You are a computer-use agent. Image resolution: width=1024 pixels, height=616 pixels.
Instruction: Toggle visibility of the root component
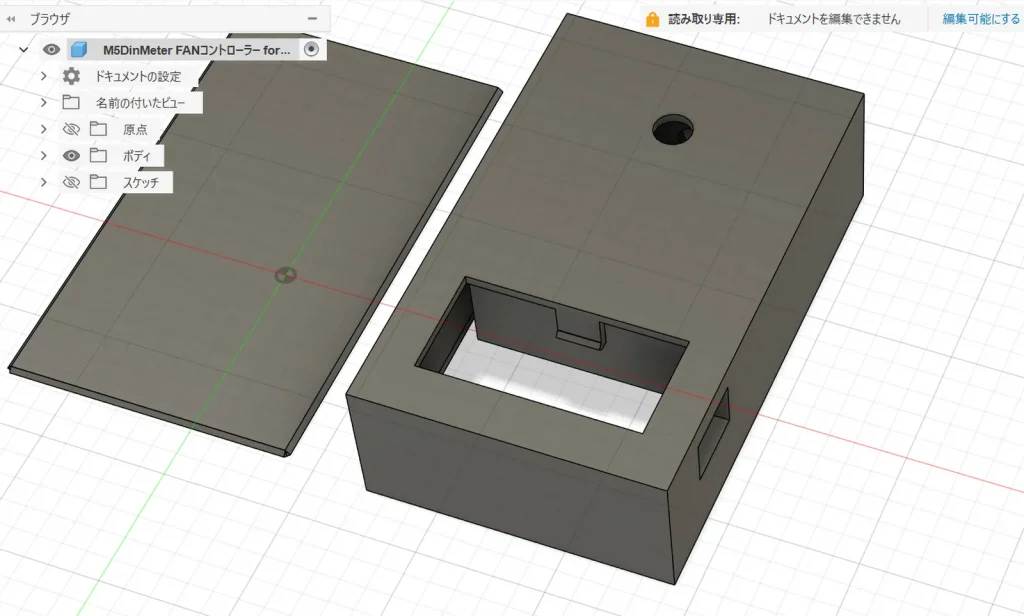(x=51, y=50)
